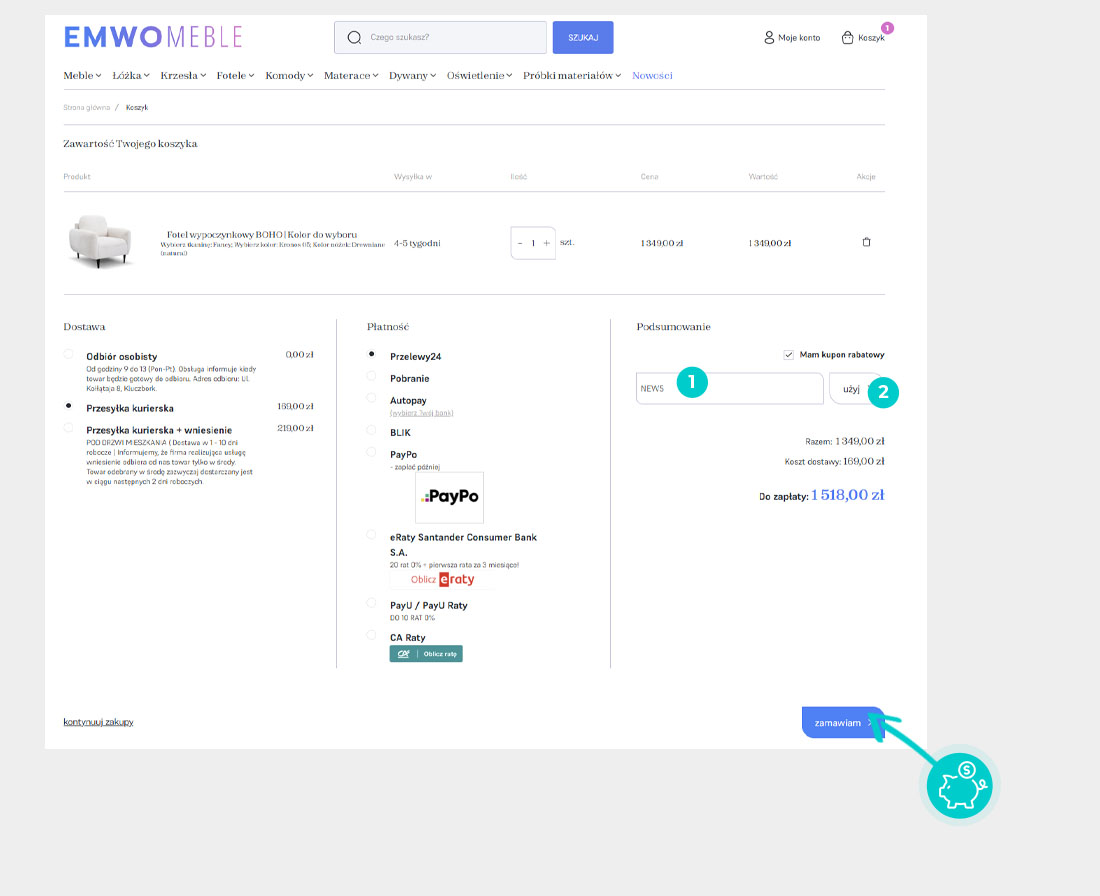Select Odbiór osobisty delivery option
This screenshot has width=1100, height=896.
68,354
